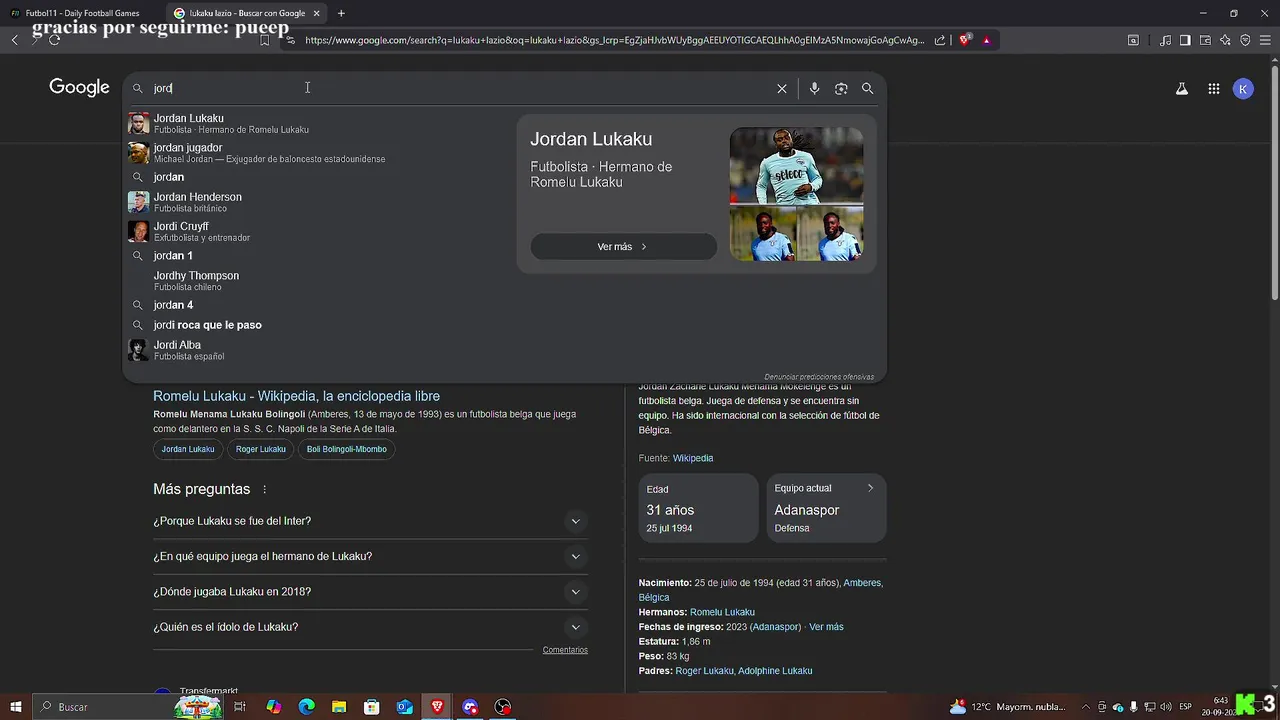Report offensive predictions link

click(819, 377)
